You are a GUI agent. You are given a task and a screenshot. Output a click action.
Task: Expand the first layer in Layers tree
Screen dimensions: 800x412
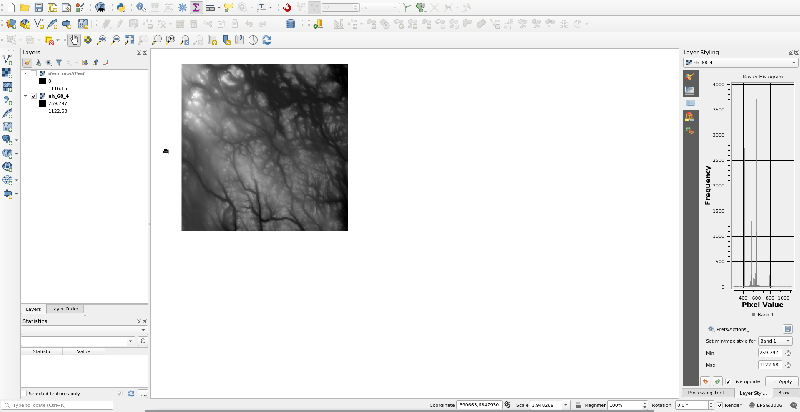coord(26,73)
